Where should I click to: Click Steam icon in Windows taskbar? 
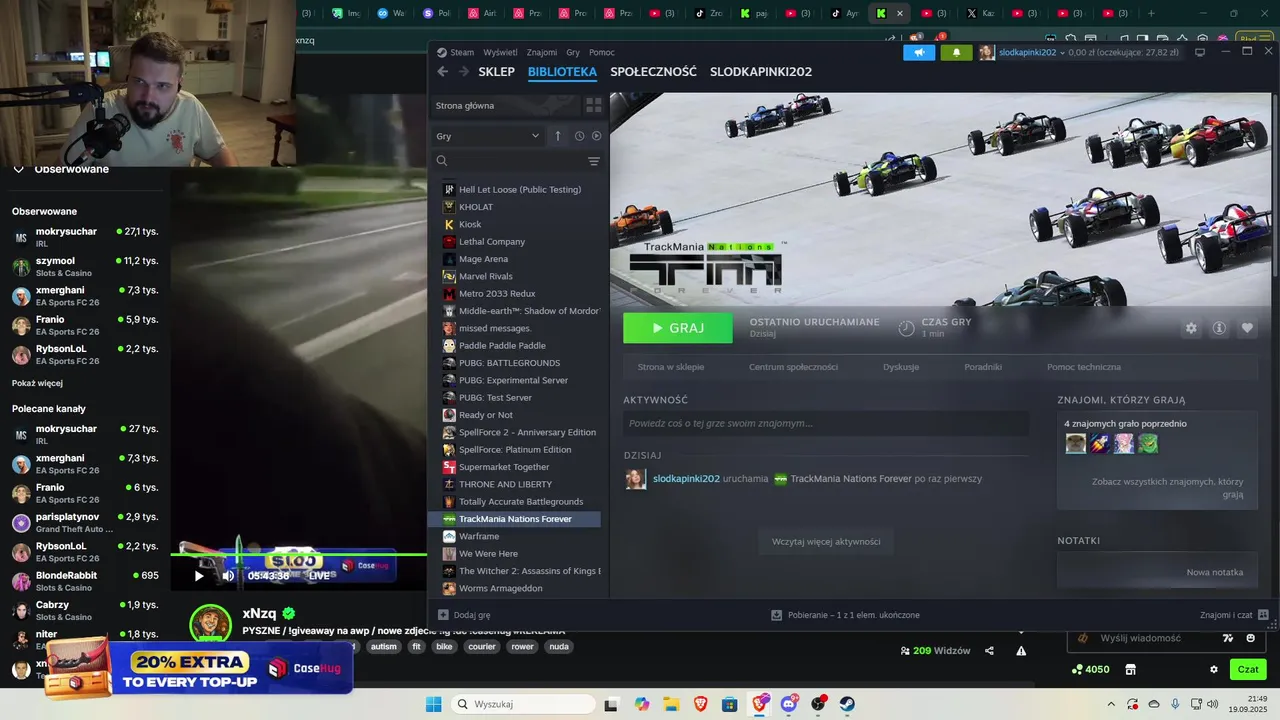click(x=847, y=704)
